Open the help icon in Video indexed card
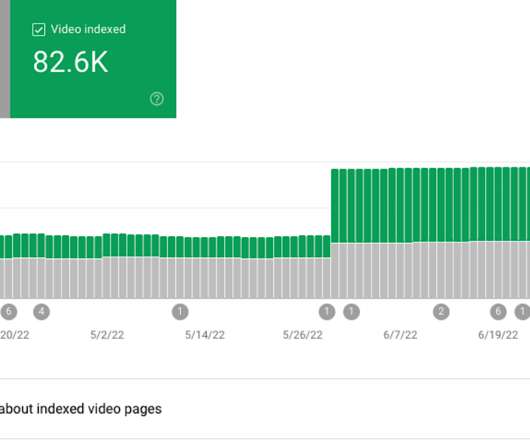Viewport: 530px width, 442px height. coord(156,99)
